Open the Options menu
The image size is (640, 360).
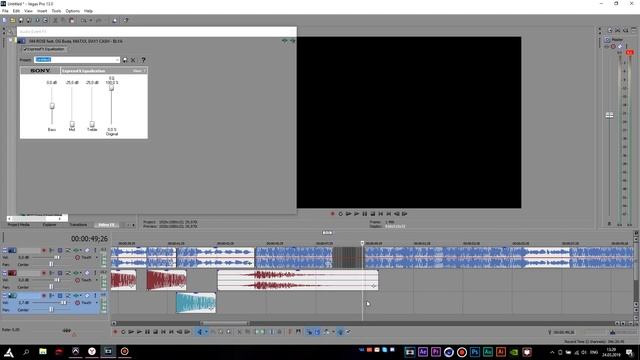(x=73, y=11)
